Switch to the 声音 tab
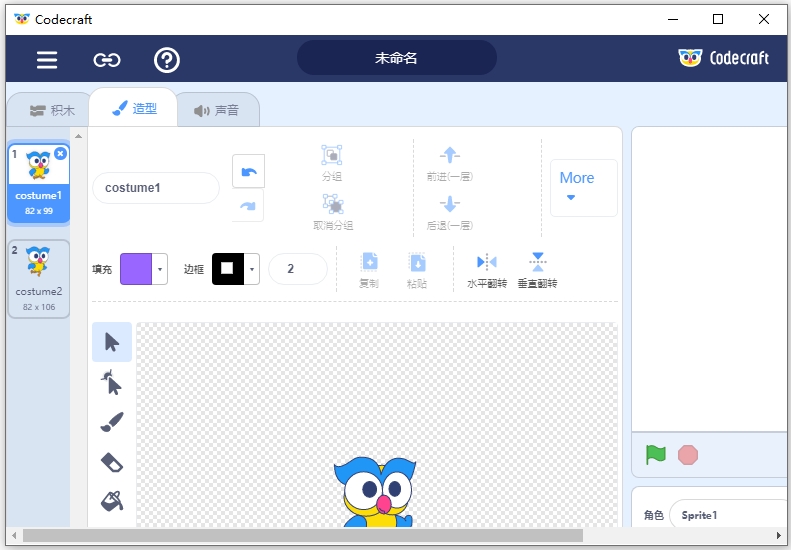791x550 pixels. [217, 110]
